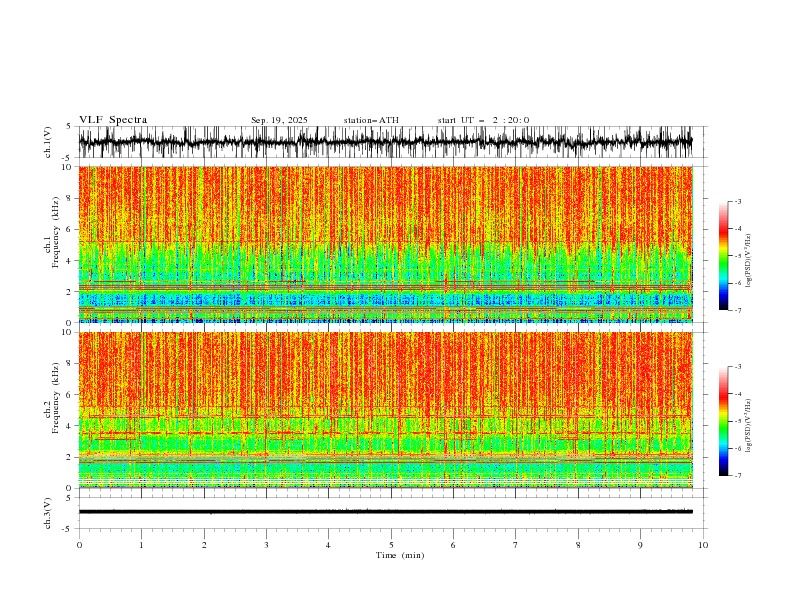Click the upper colorbar "-5" tick value
Image resolution: width=792 pixels, height=612 pixels.
[x=737, y=256]
